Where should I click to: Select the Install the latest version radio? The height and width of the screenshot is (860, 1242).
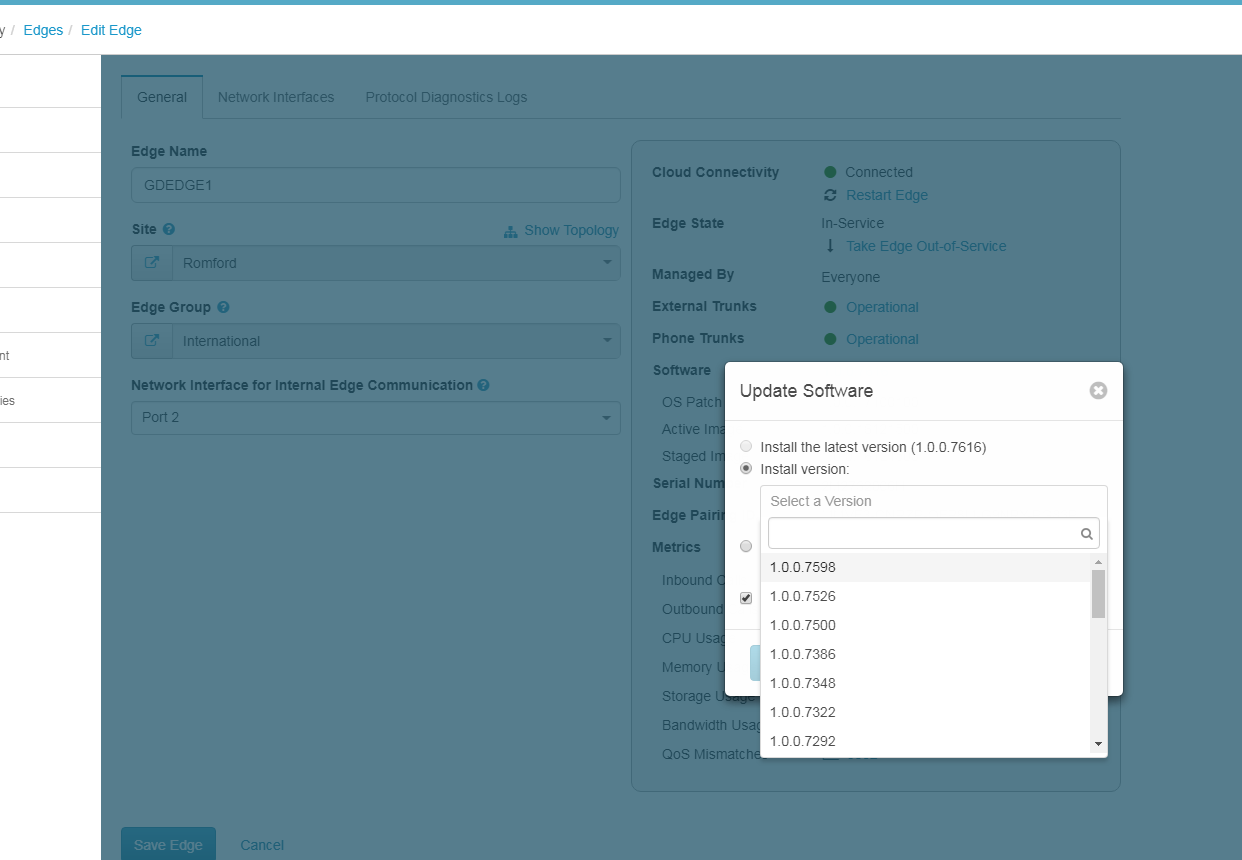click(746, 446)
